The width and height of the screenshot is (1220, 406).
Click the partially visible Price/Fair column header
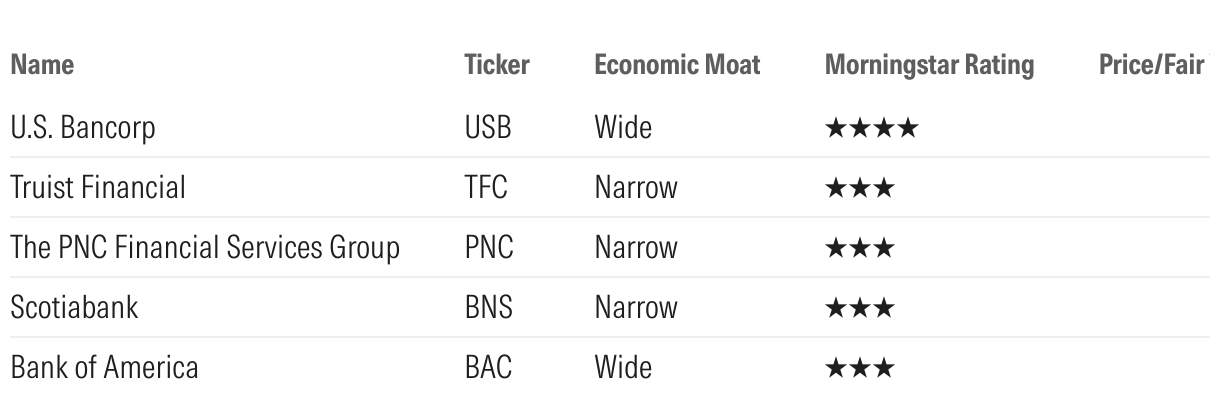(x=1153, y=66)
